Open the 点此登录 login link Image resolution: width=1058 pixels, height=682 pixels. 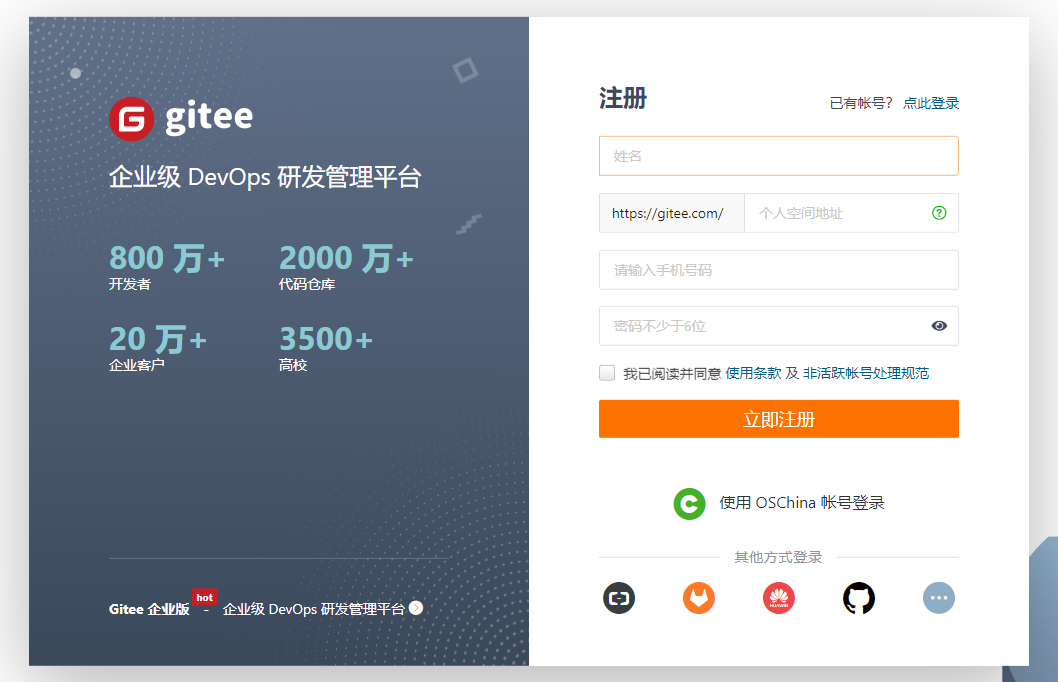pyautogui.click(x=931, y=103)
